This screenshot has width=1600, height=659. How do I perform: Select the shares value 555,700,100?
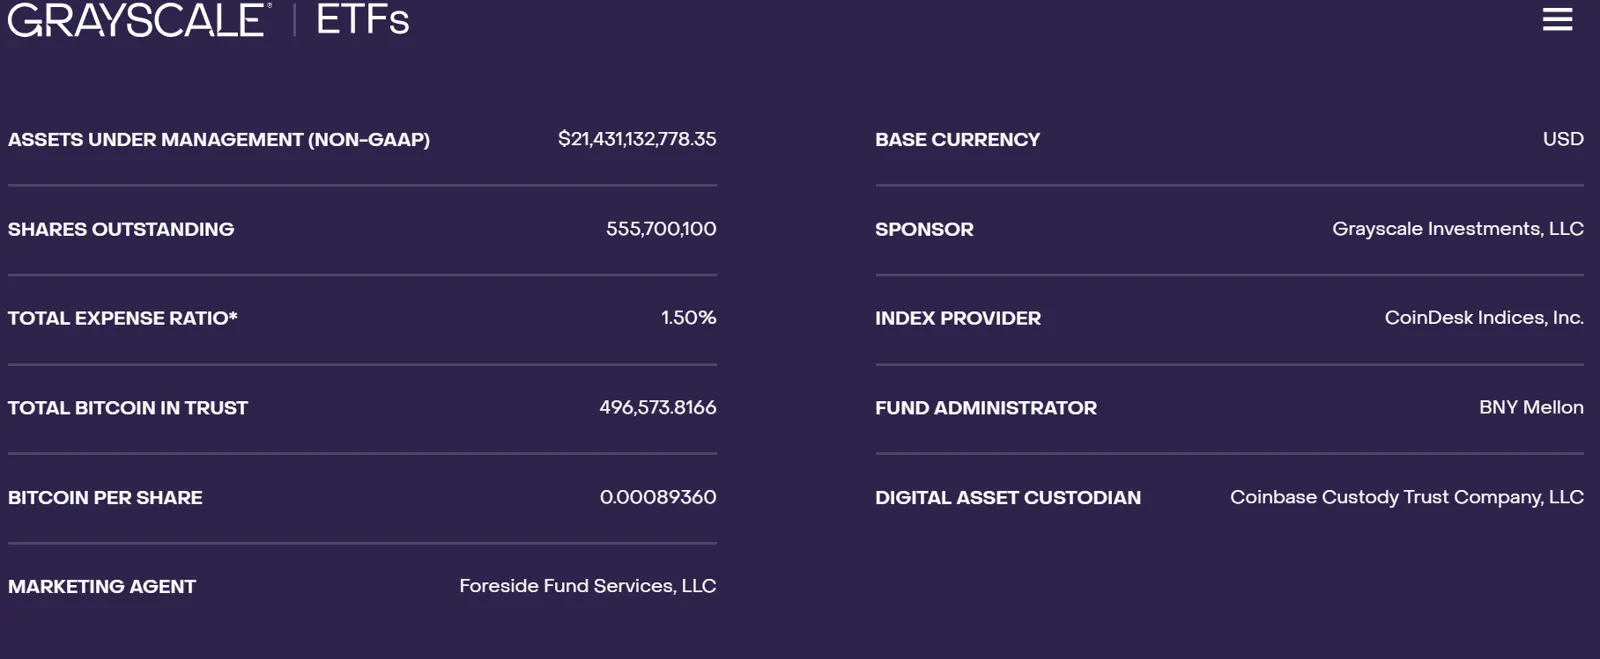click(660, 228)
